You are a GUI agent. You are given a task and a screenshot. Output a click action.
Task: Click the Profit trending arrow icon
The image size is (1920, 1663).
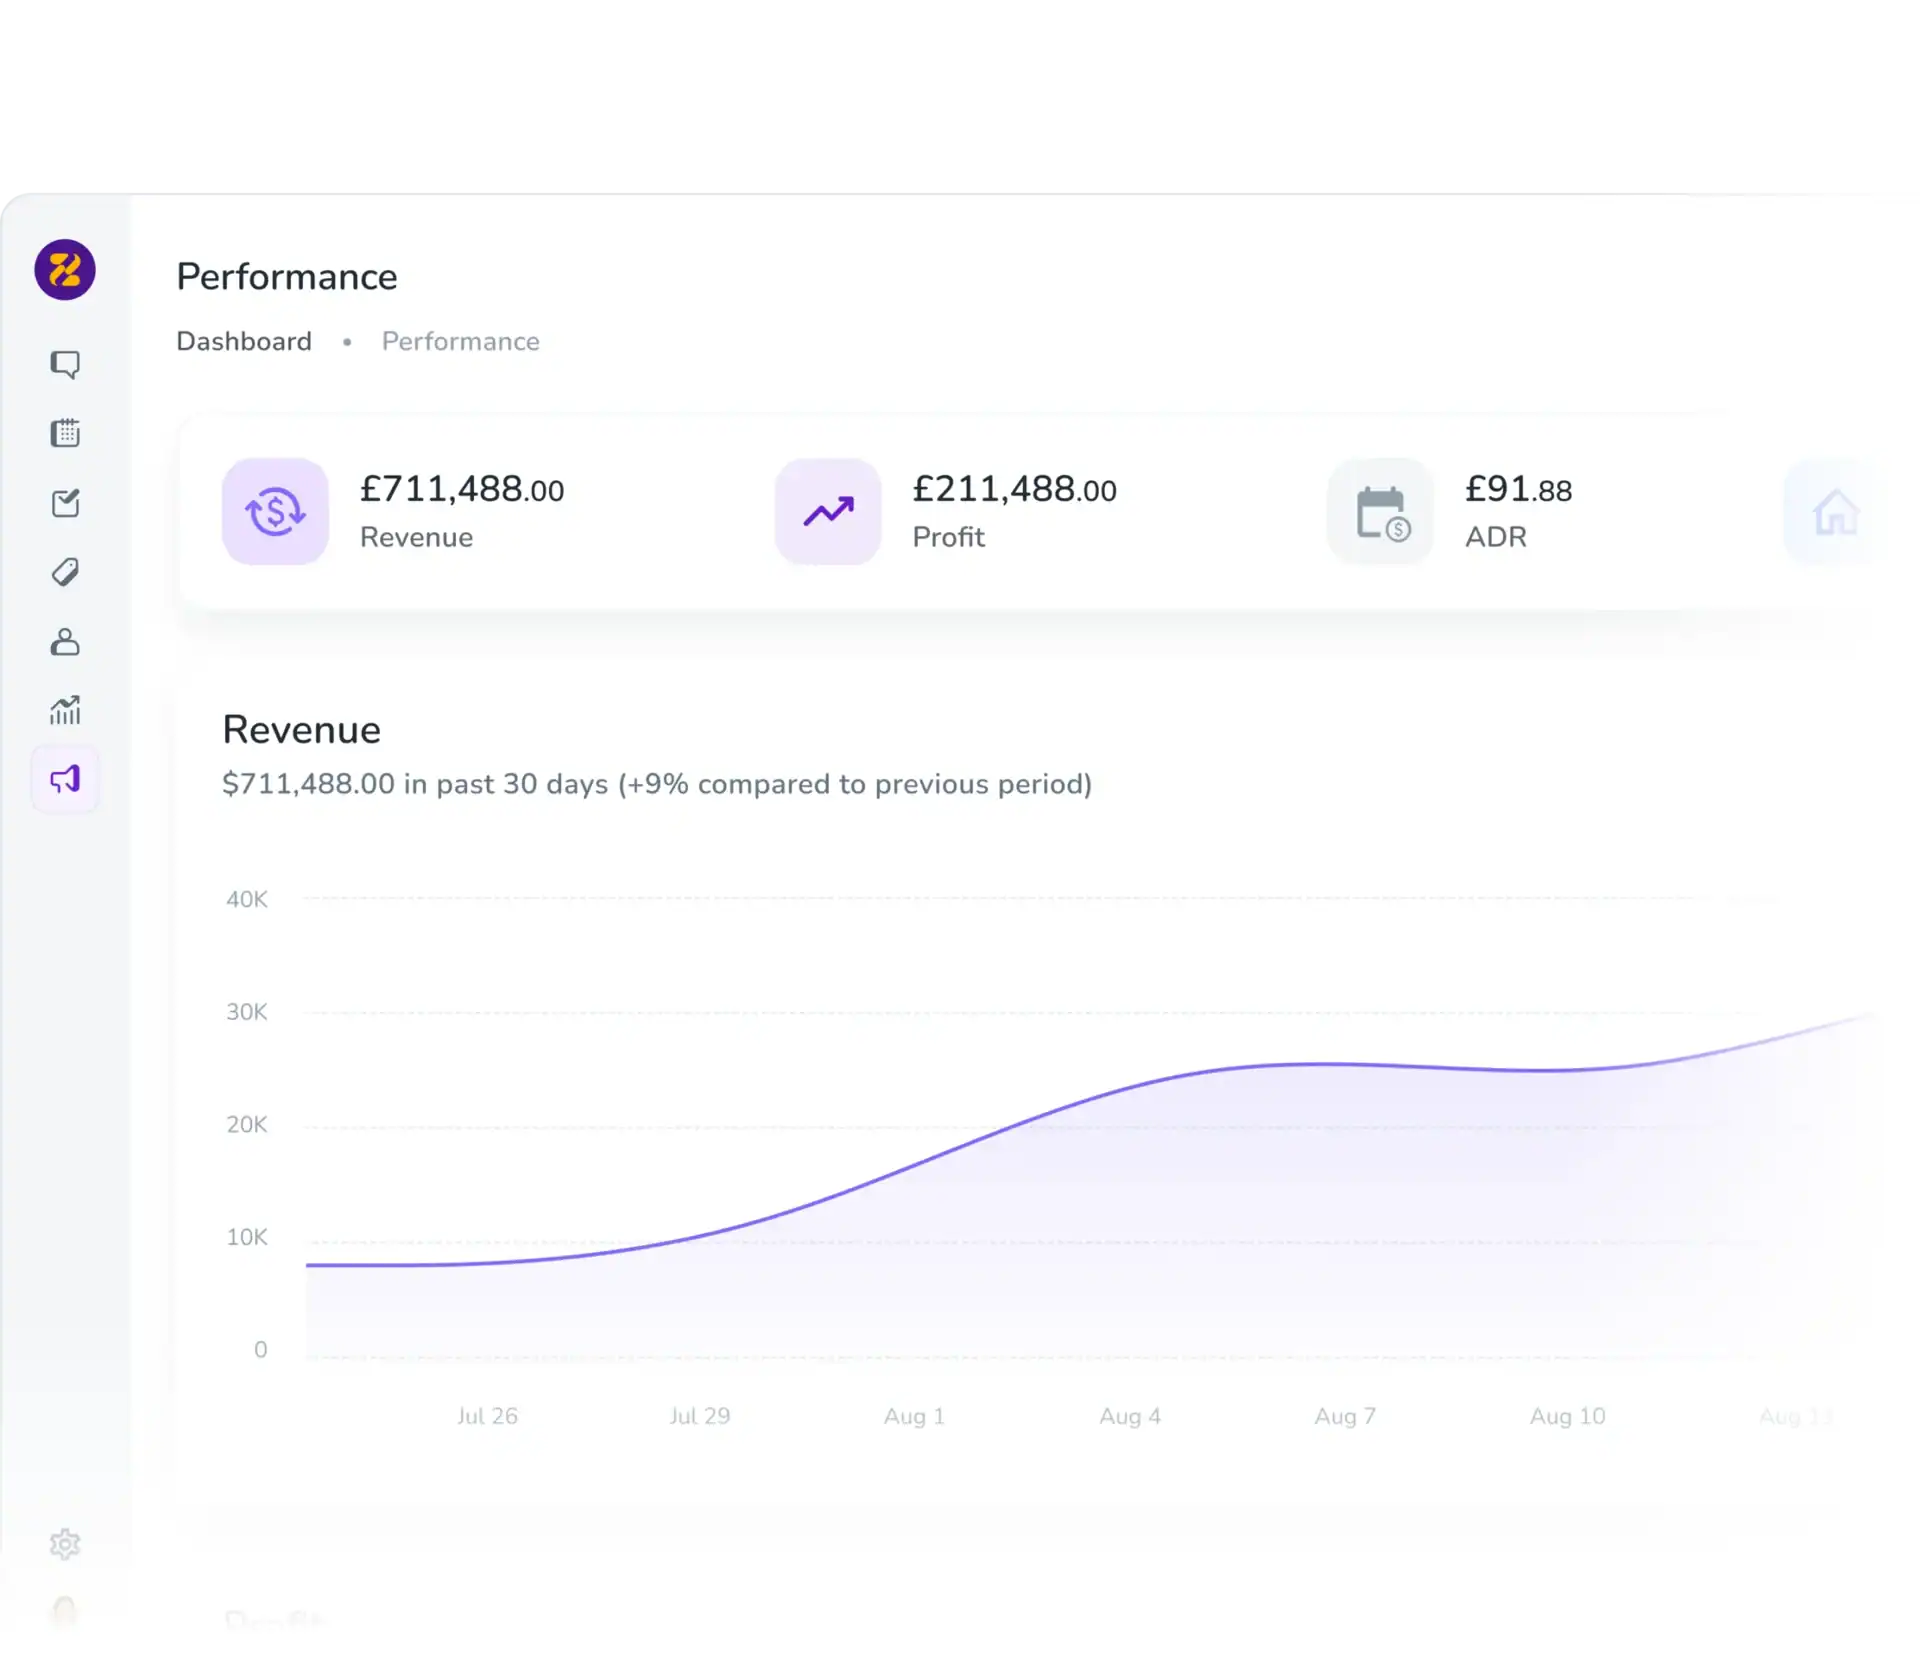point(828,512)
